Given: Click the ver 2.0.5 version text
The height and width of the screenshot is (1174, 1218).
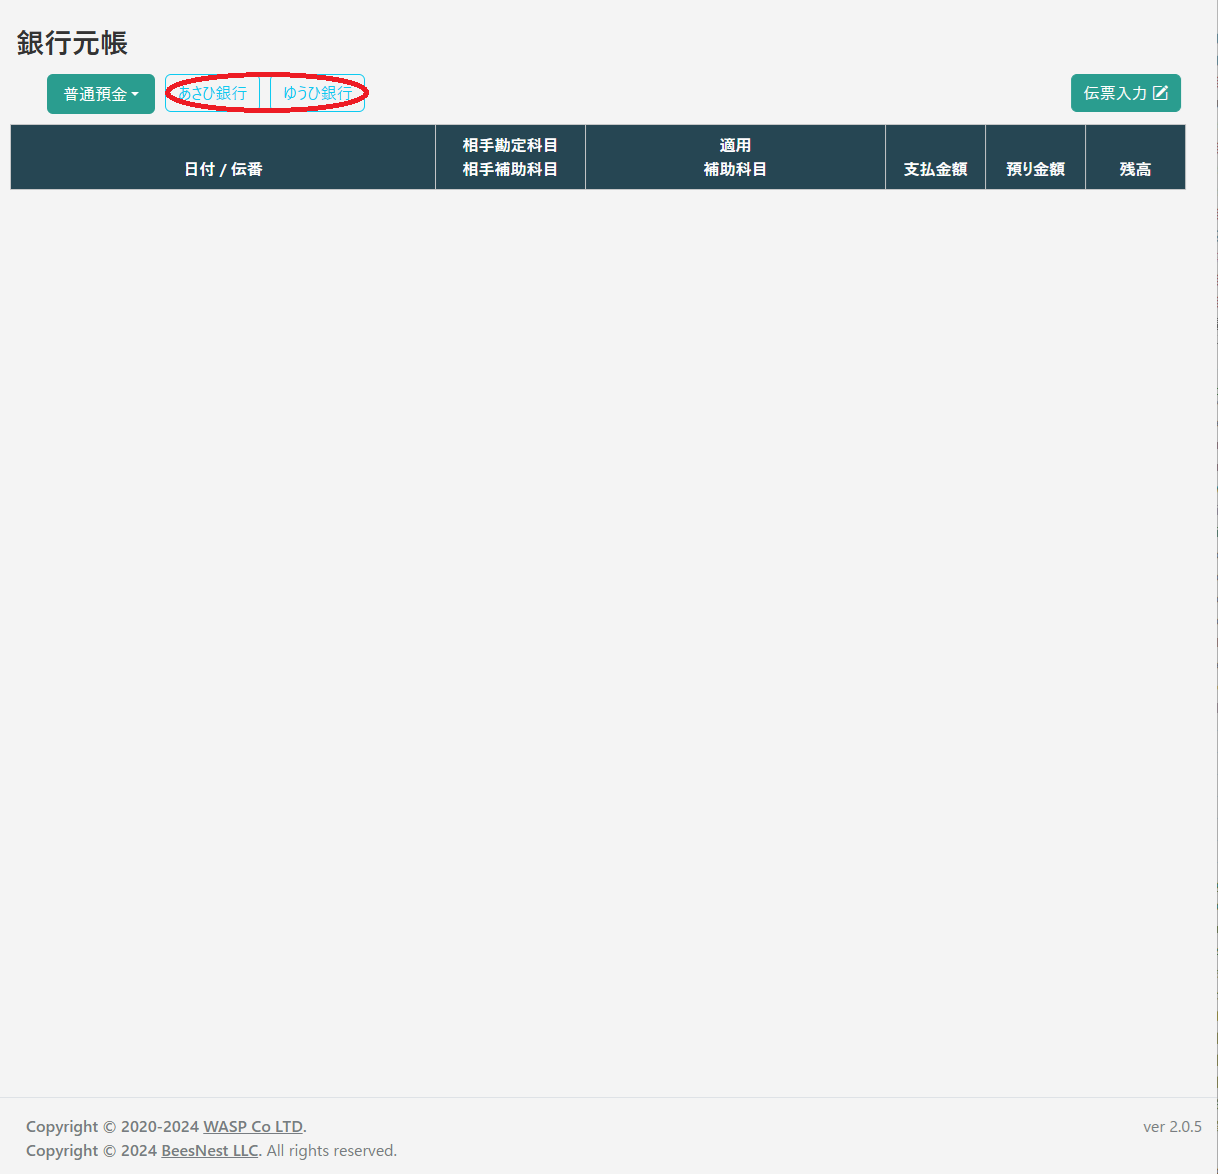Looking at the screenshot, I should click(x=1172, y=1127).
